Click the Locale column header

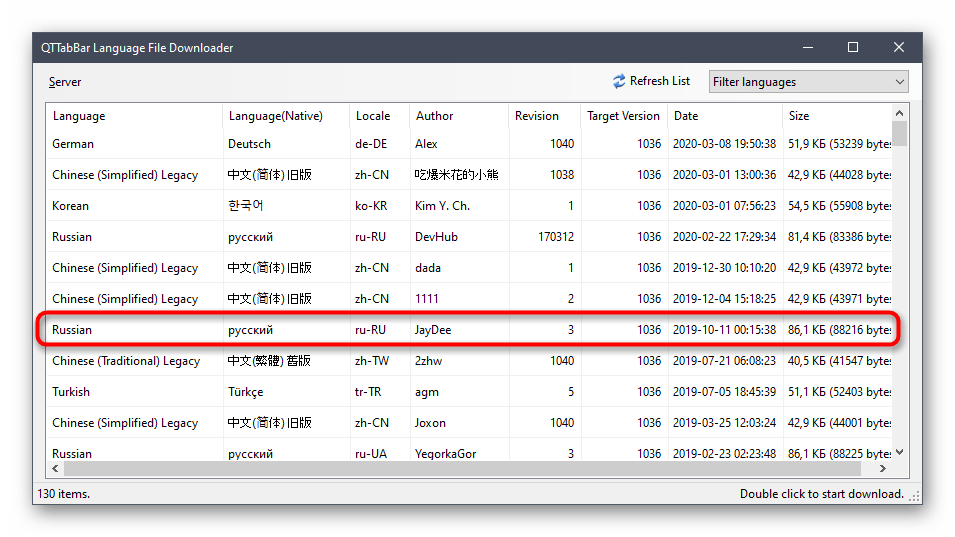378,116
